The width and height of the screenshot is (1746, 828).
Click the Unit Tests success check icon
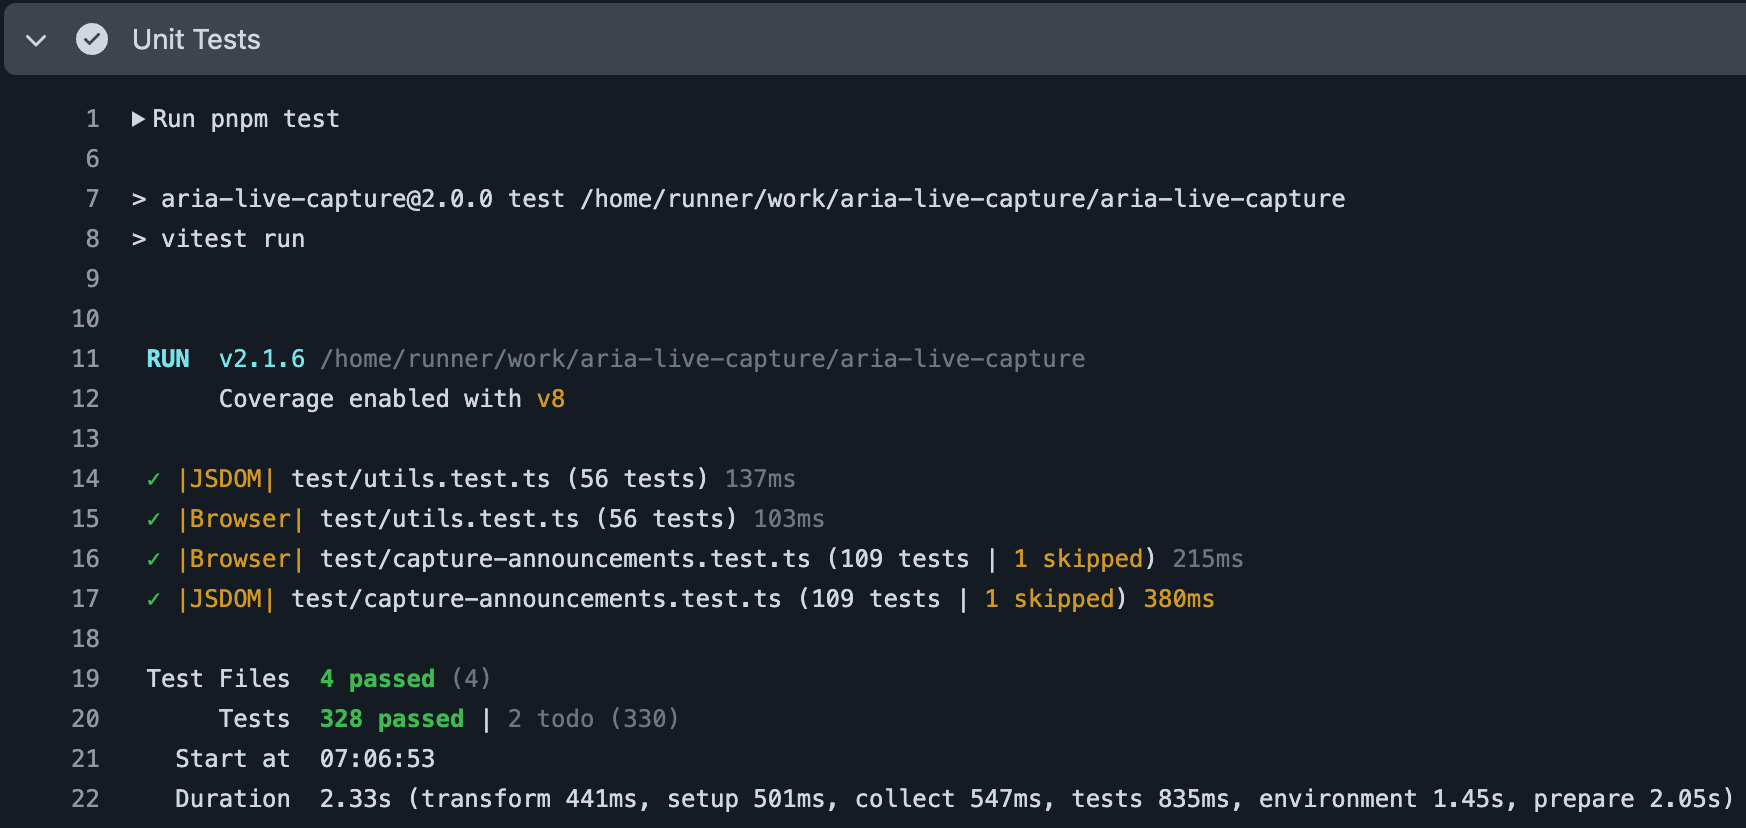(92, 40)
